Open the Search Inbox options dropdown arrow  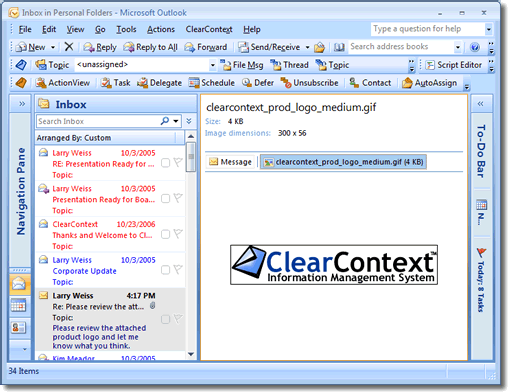(176, 121)
